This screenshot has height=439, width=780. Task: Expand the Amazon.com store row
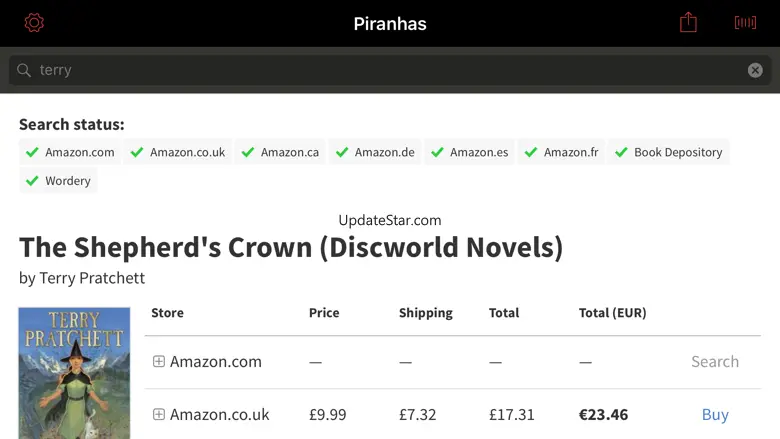click(x=158, y=362)
